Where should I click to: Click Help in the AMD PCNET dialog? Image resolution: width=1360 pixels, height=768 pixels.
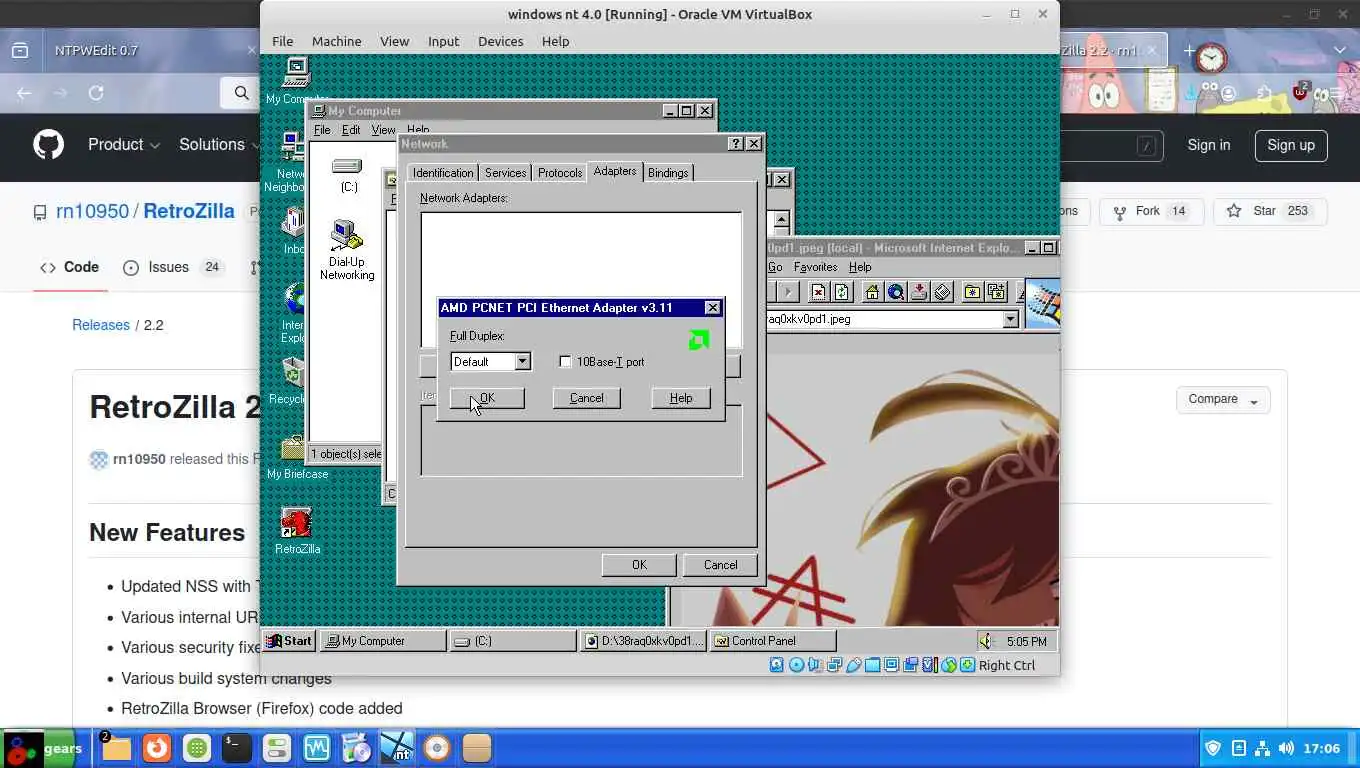[681, 398]
